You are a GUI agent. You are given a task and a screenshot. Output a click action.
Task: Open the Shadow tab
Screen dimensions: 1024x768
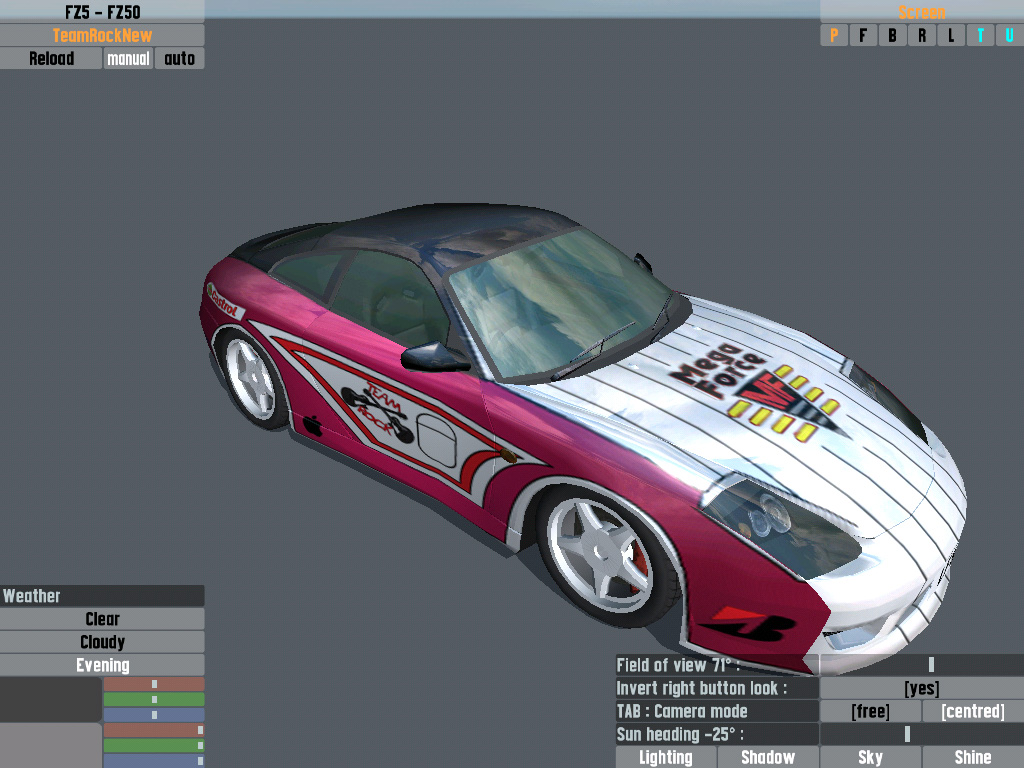tap(768, 758)
